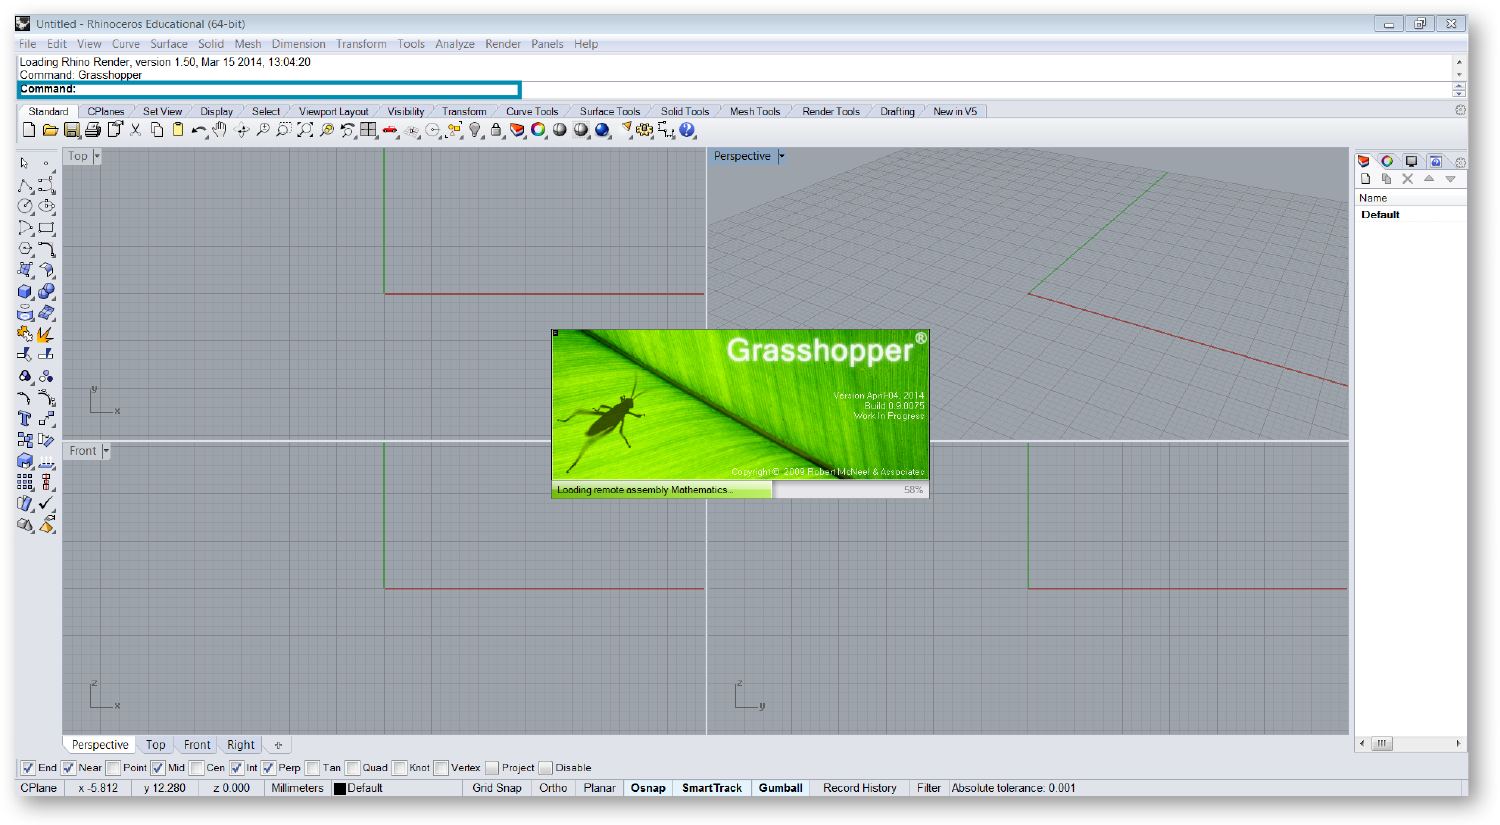Enable the Quad osnap checkbox
1500x825 pixels.
click(353, 768)
